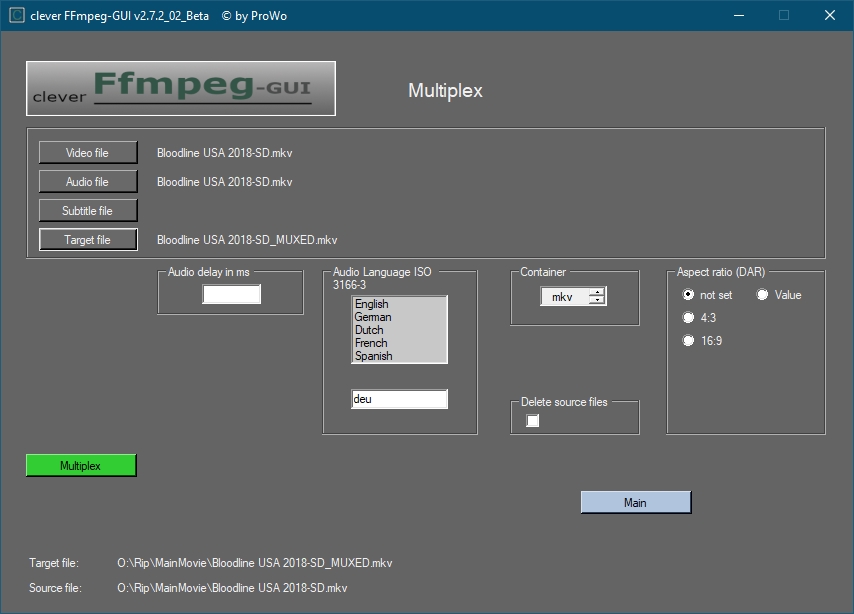Click the Source file path at bottom
Image resolution: width=854 pixels, height=614 pixels.
tap(232, 588)
